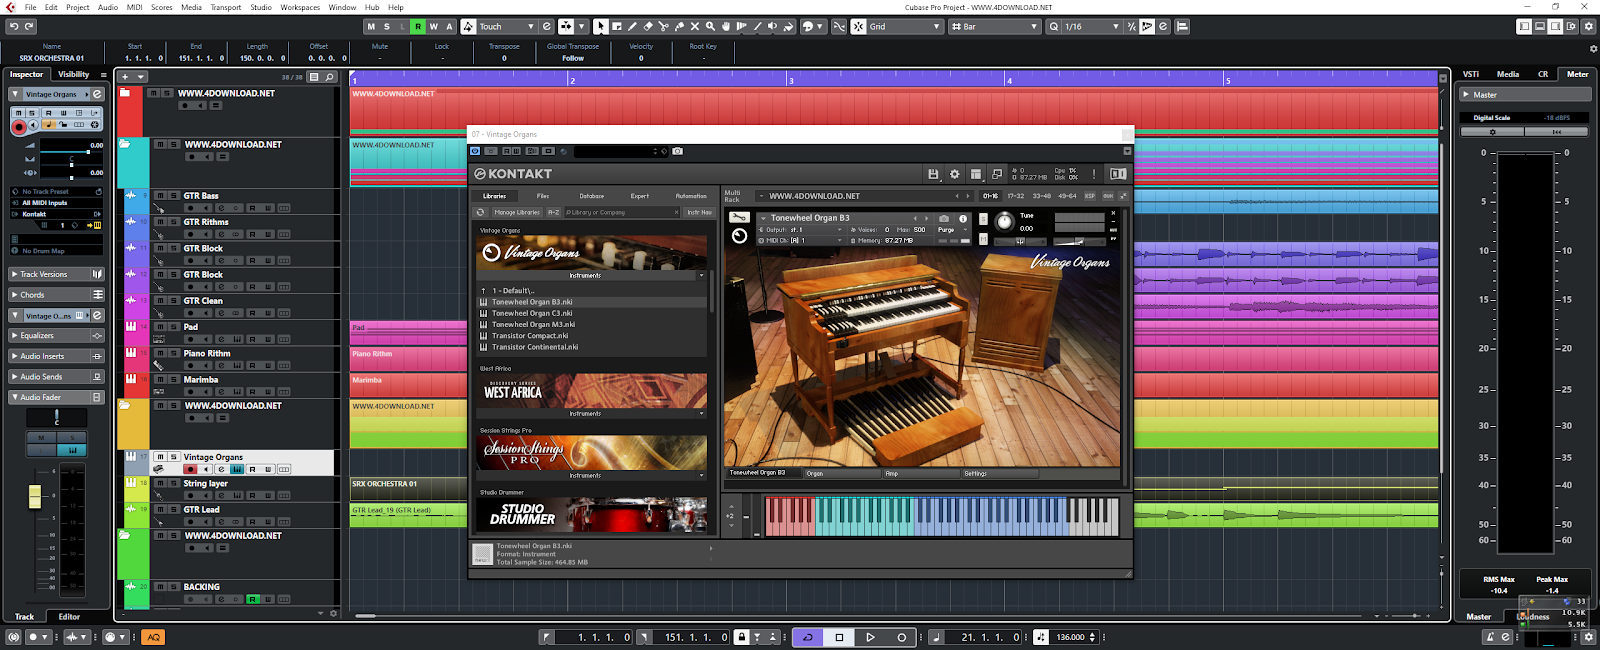Select the Transistor Compact.nki file
The image size is (1600, 650).
(530, 336)
